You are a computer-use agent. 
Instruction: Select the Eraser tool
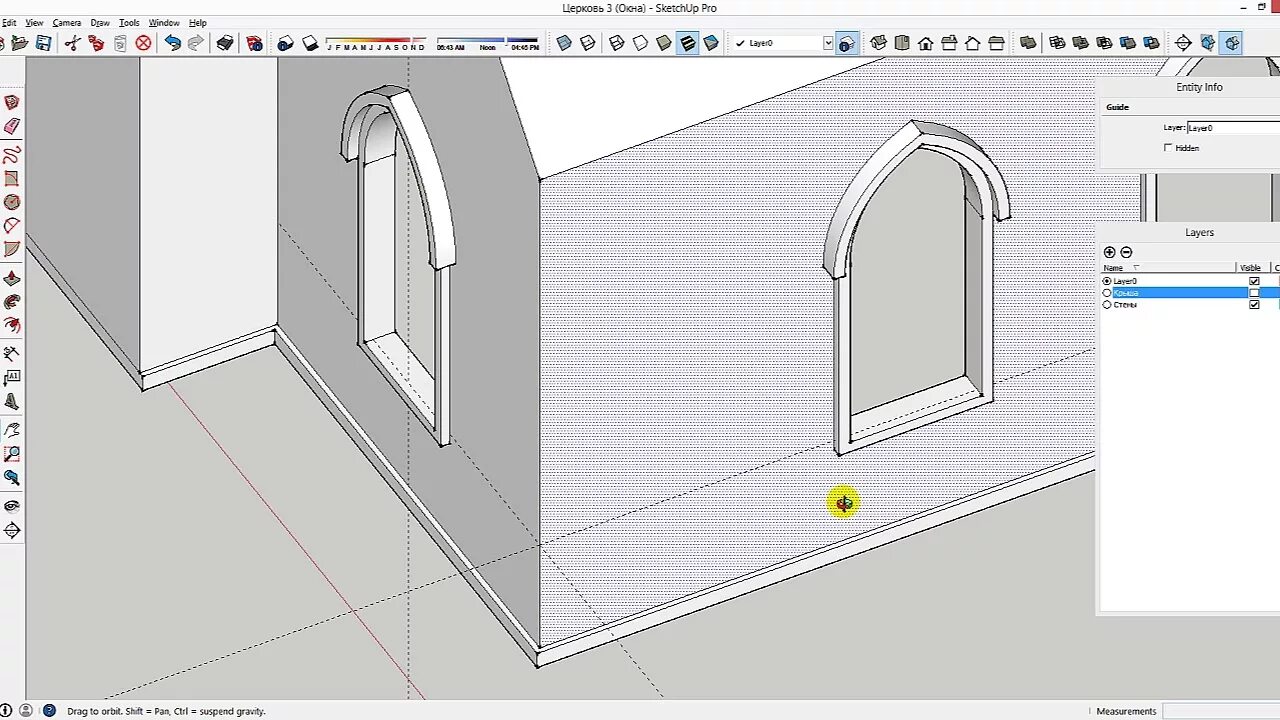pos(12,127)
